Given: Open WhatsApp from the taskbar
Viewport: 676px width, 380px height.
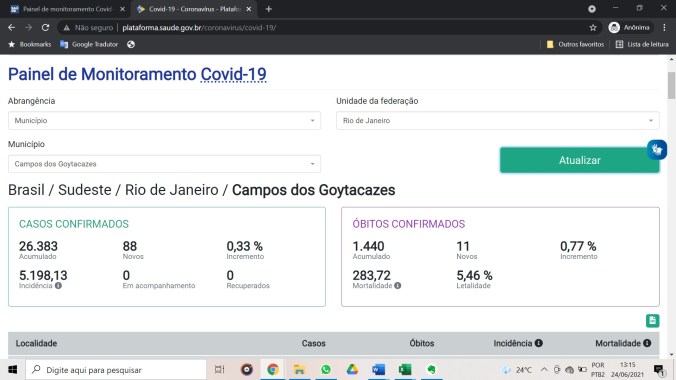Looking at the screenshot, I should (326, 370).
